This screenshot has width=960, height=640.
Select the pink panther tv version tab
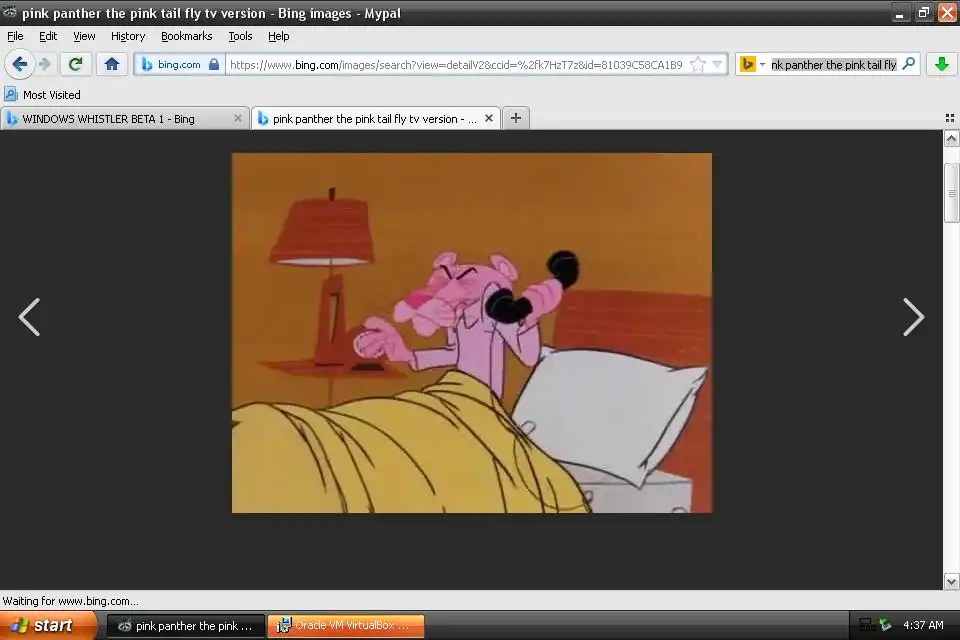tap(376, 119)
